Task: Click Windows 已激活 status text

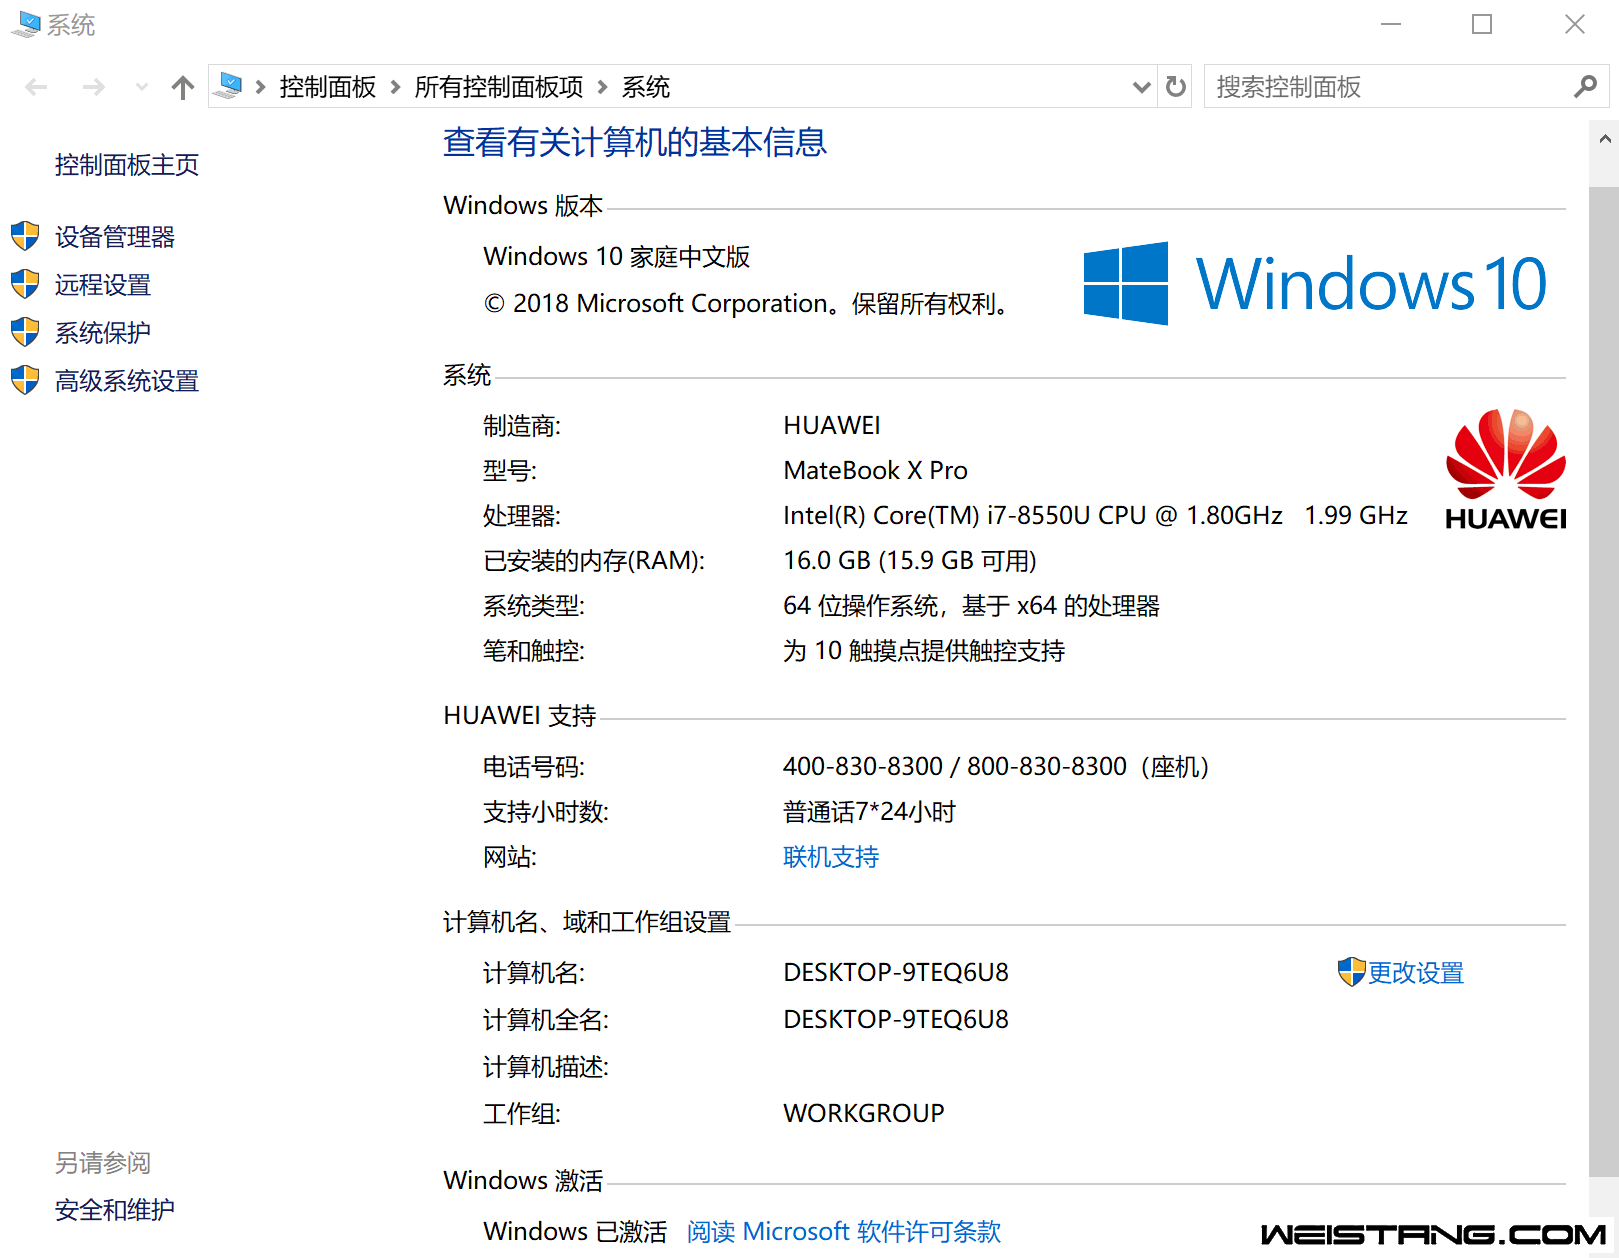Action: [575, 1231]
